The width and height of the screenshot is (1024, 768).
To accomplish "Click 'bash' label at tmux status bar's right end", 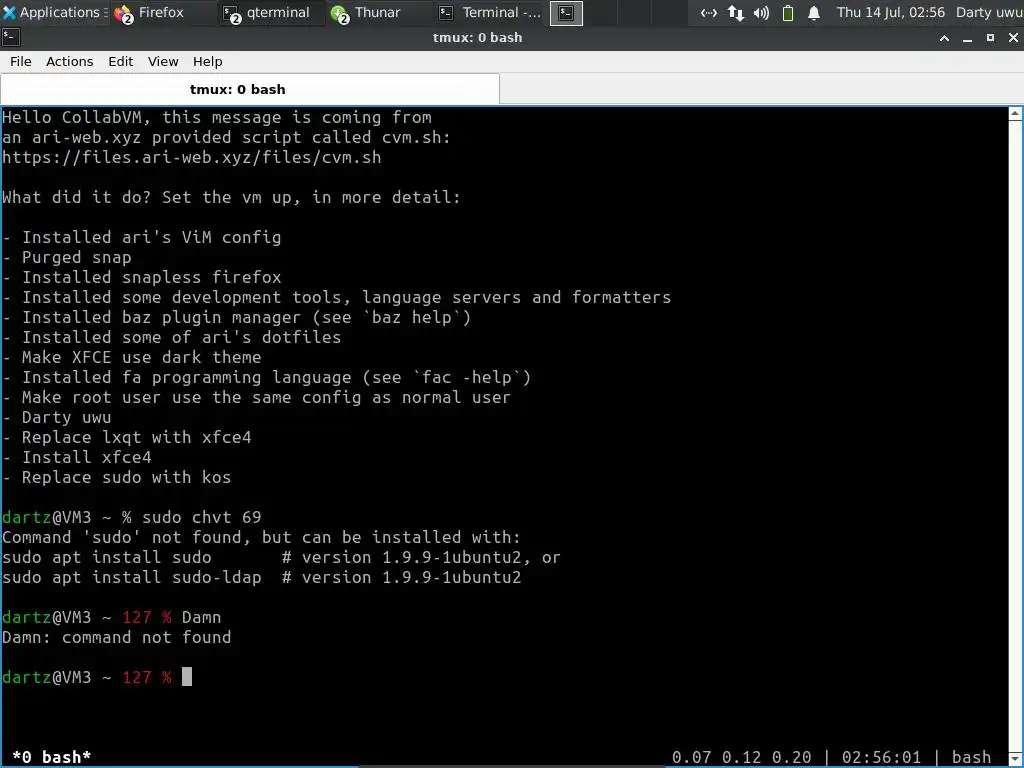I will point(971,757).
